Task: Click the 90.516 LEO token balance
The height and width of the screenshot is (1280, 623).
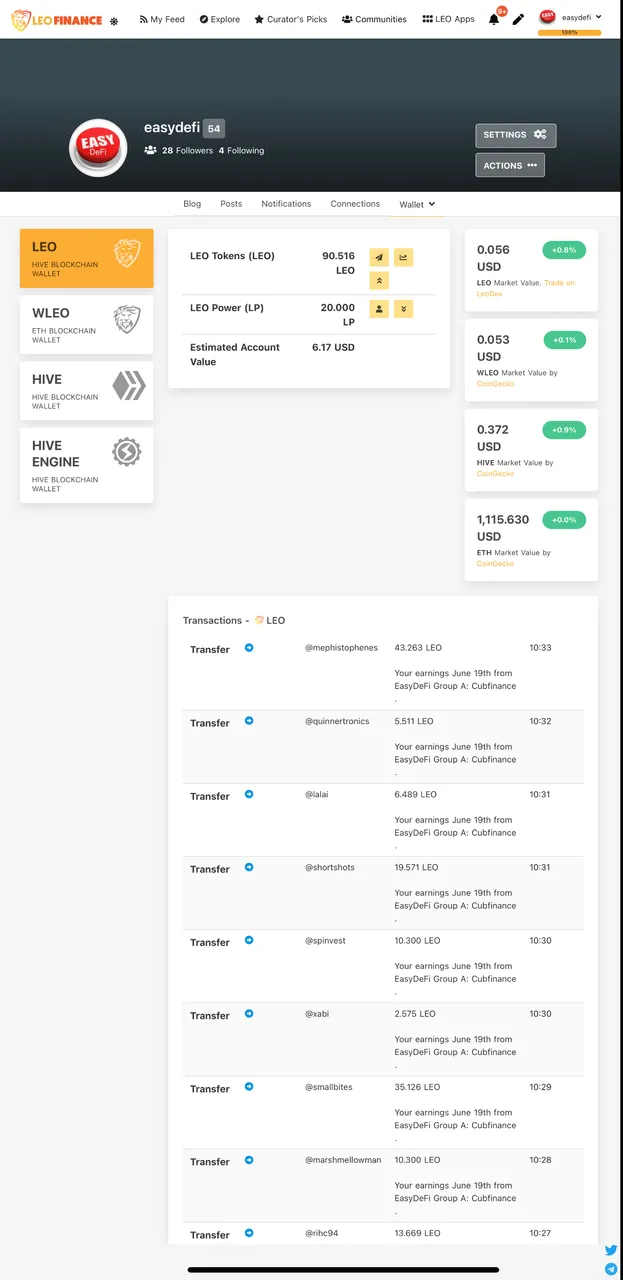Action: point(338,263)
